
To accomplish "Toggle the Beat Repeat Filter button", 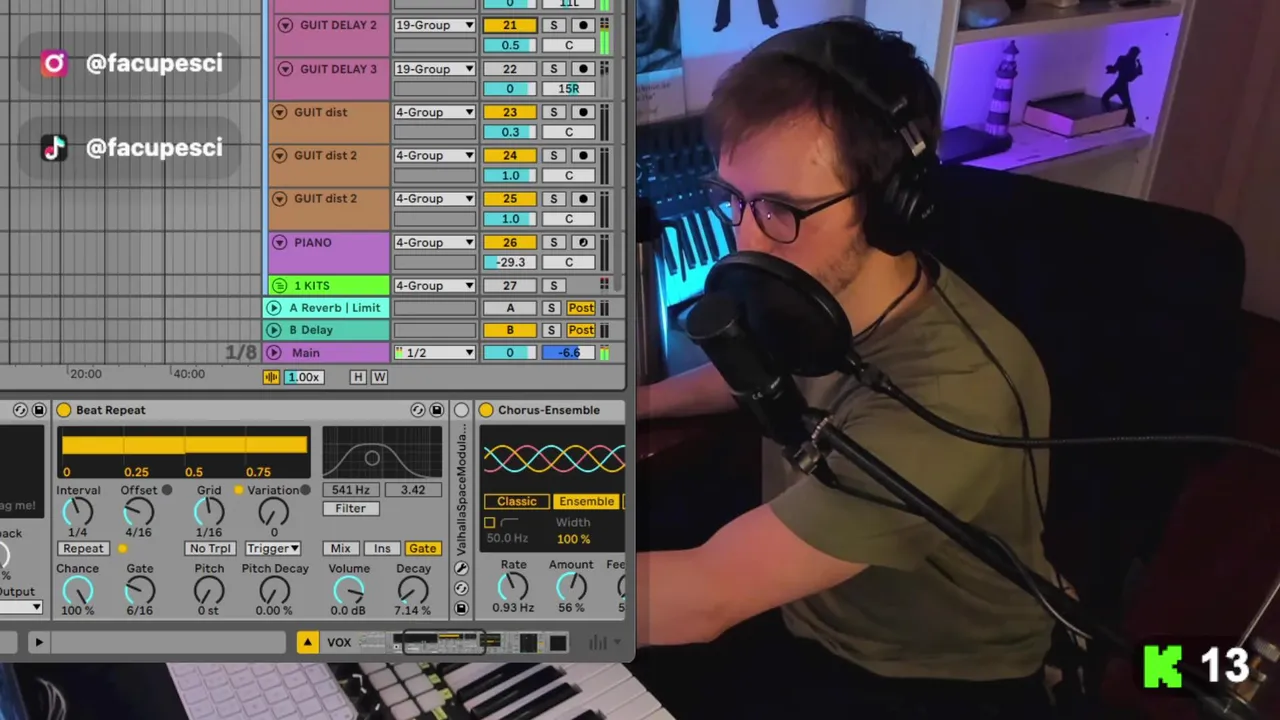I will (350, 508).
